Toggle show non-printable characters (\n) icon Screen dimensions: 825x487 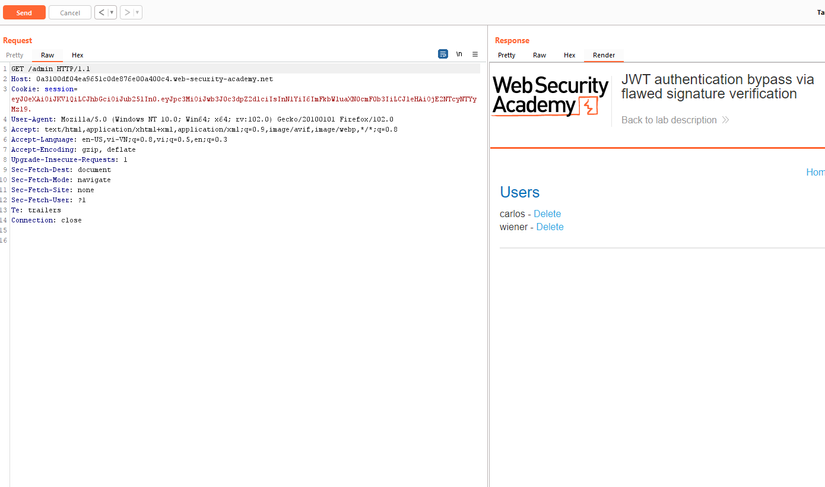[x=459, y=54]
